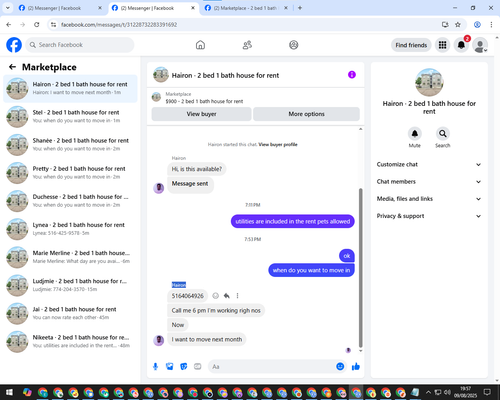Open the taskbar notification center

487,392
